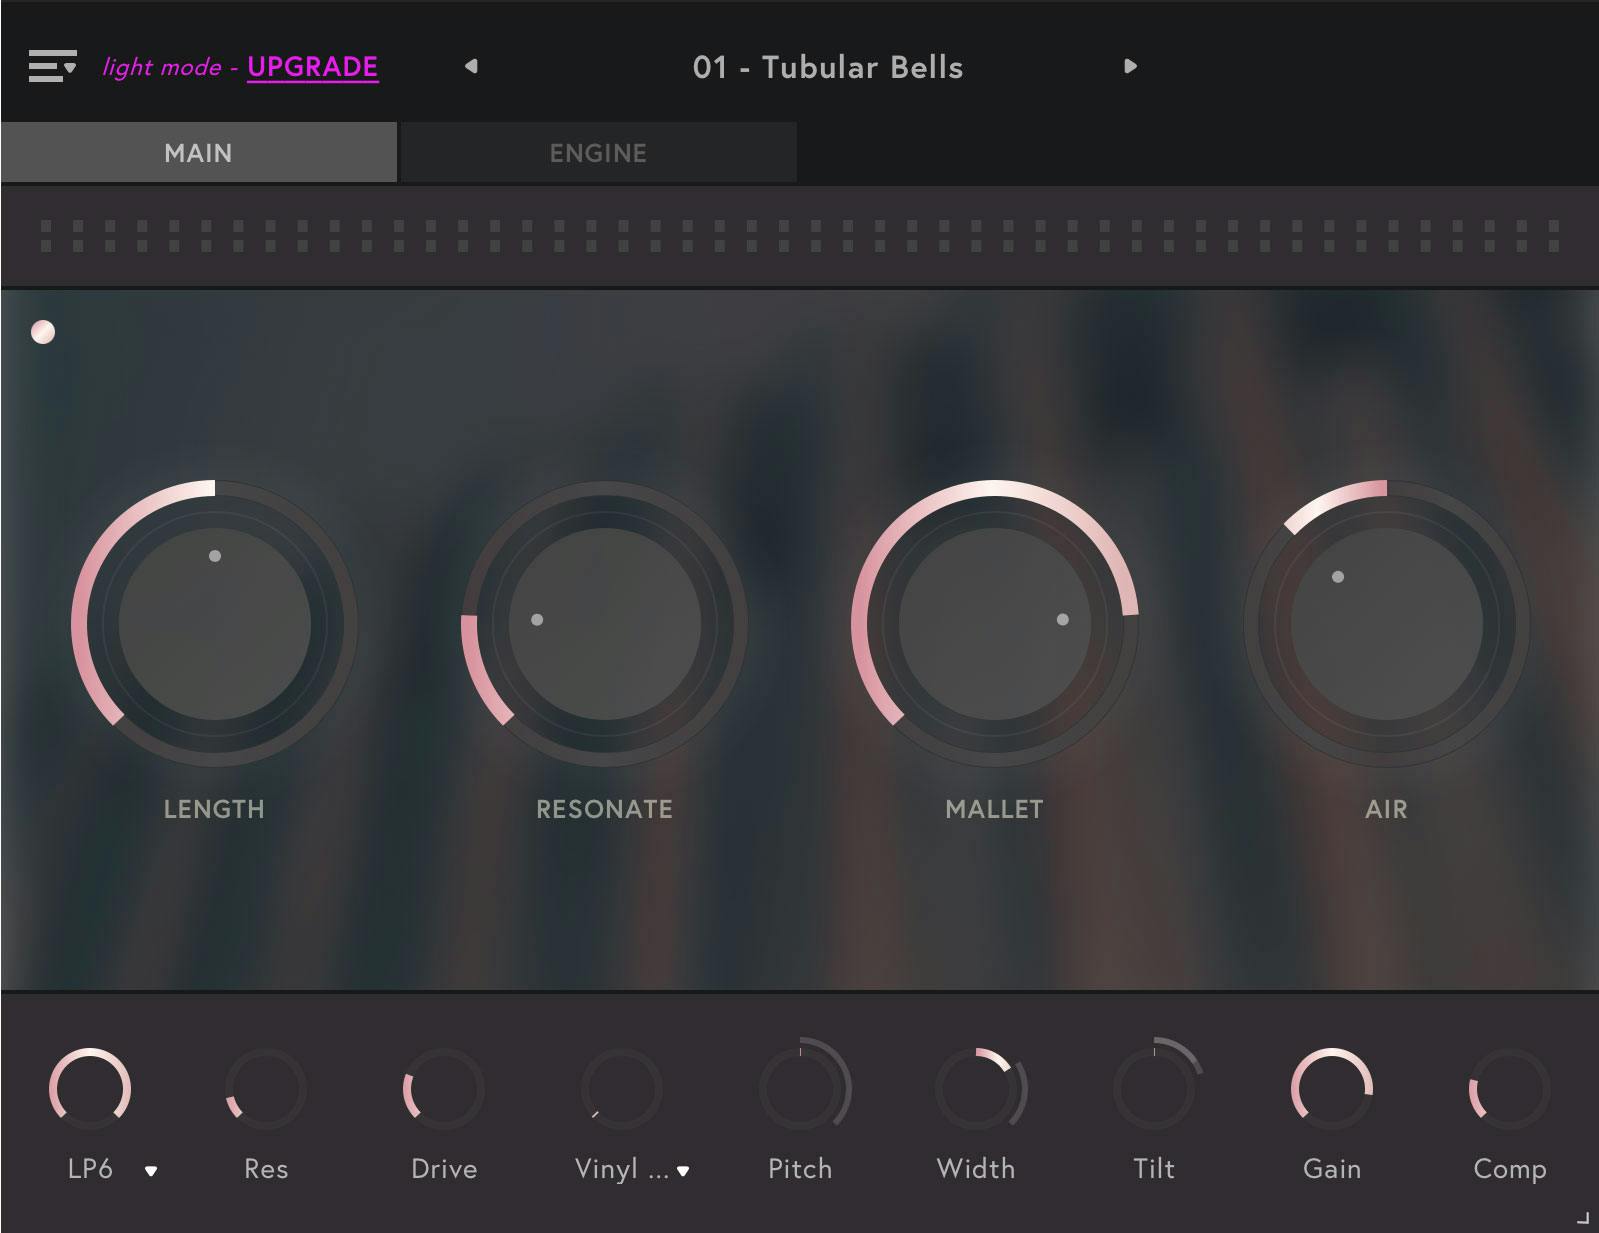Click the MALLET label
This screenshot has width=1599, height=1233.
(994, 809)
